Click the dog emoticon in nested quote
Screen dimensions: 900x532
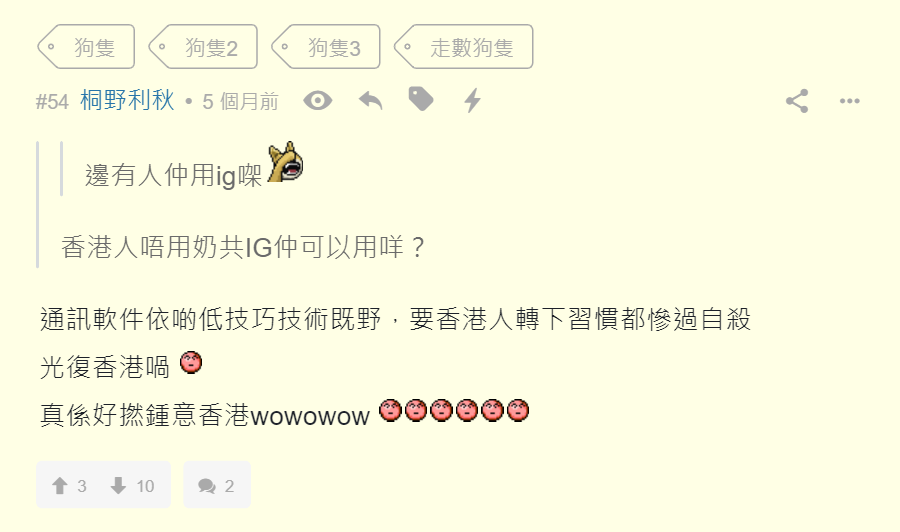[x=285, y=162]
